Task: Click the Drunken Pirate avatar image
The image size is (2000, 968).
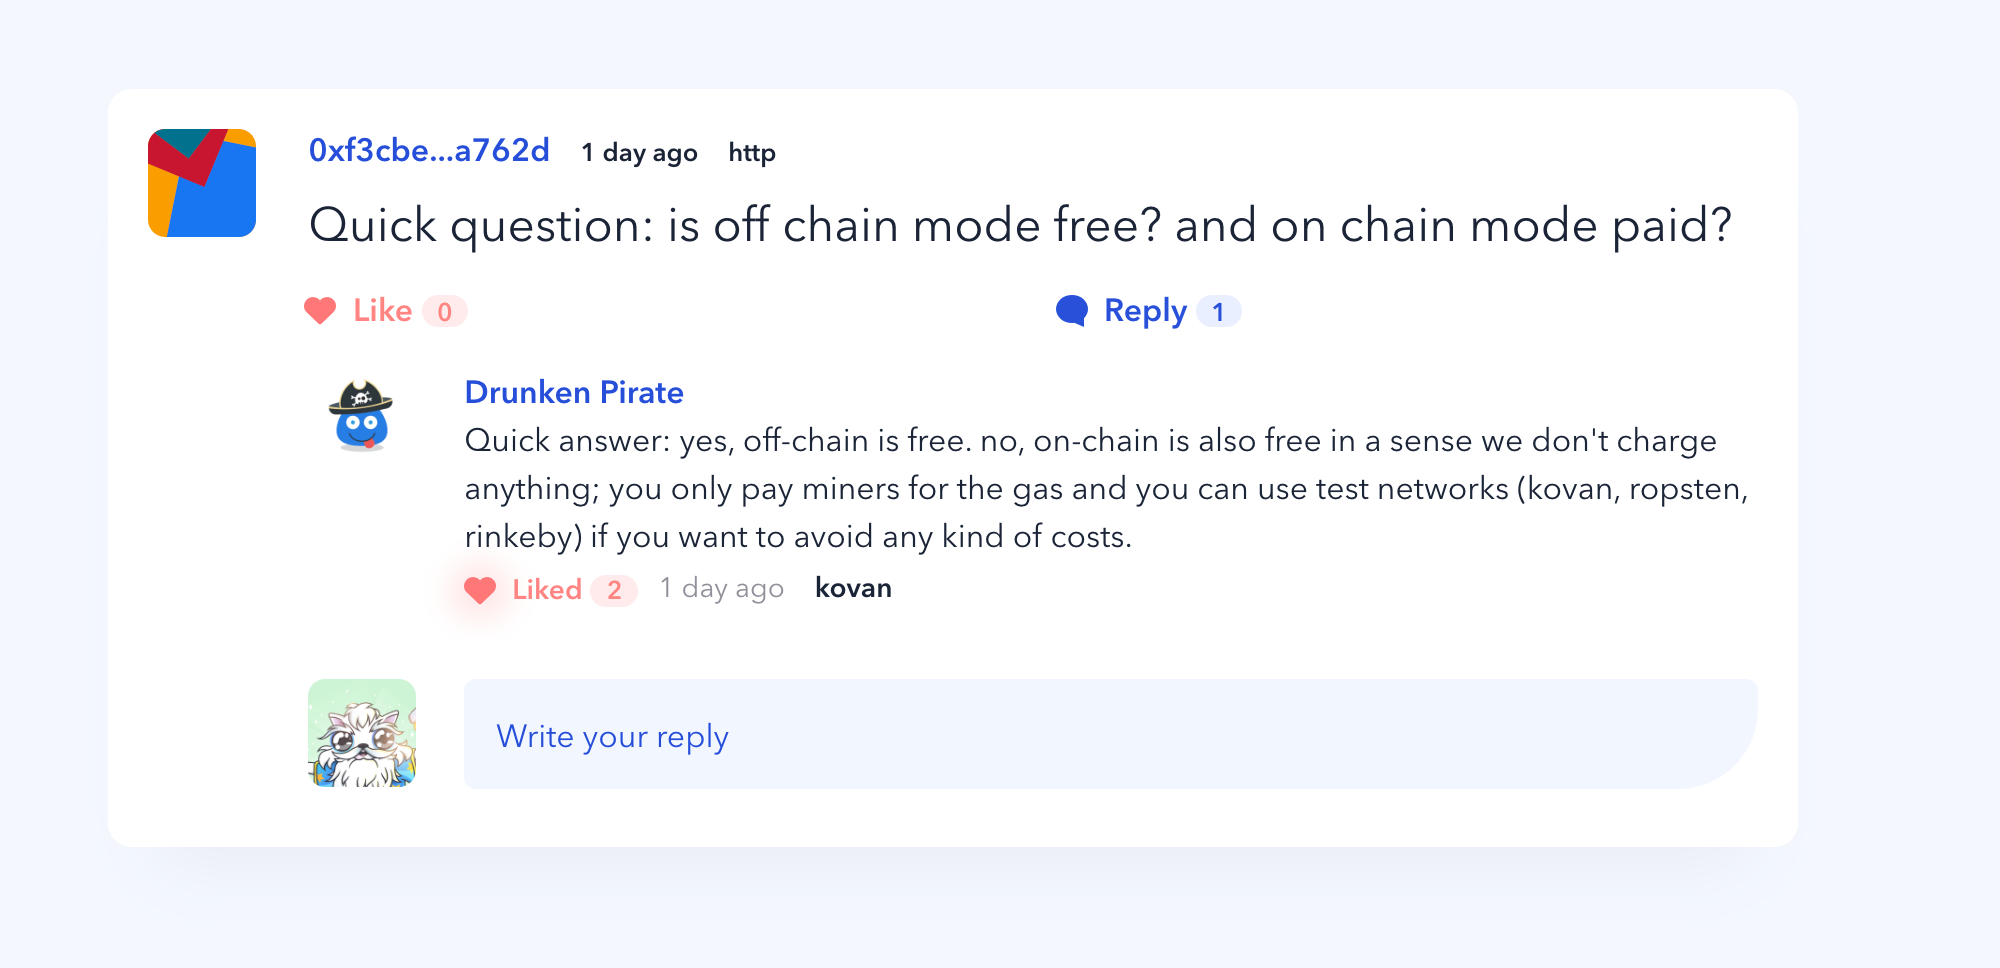Action: (x=361, y=416)
